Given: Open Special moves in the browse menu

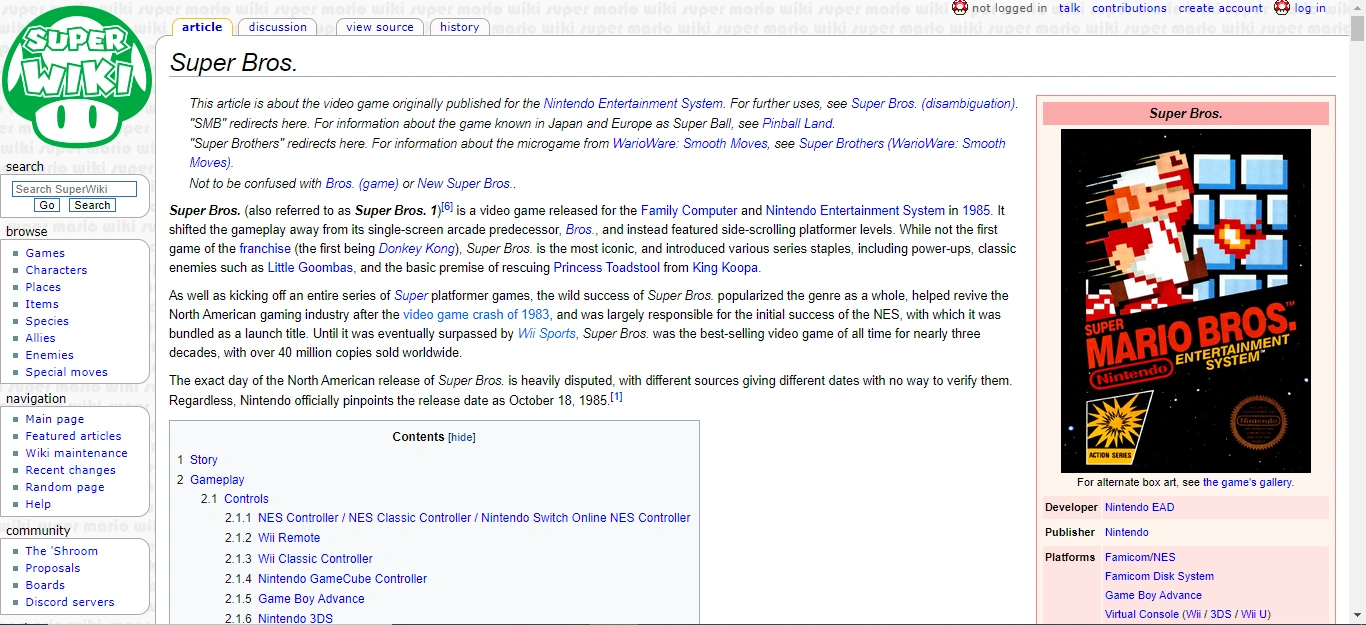Looking at the screenshot, I should pyautogui.click(x=67, y=372).
